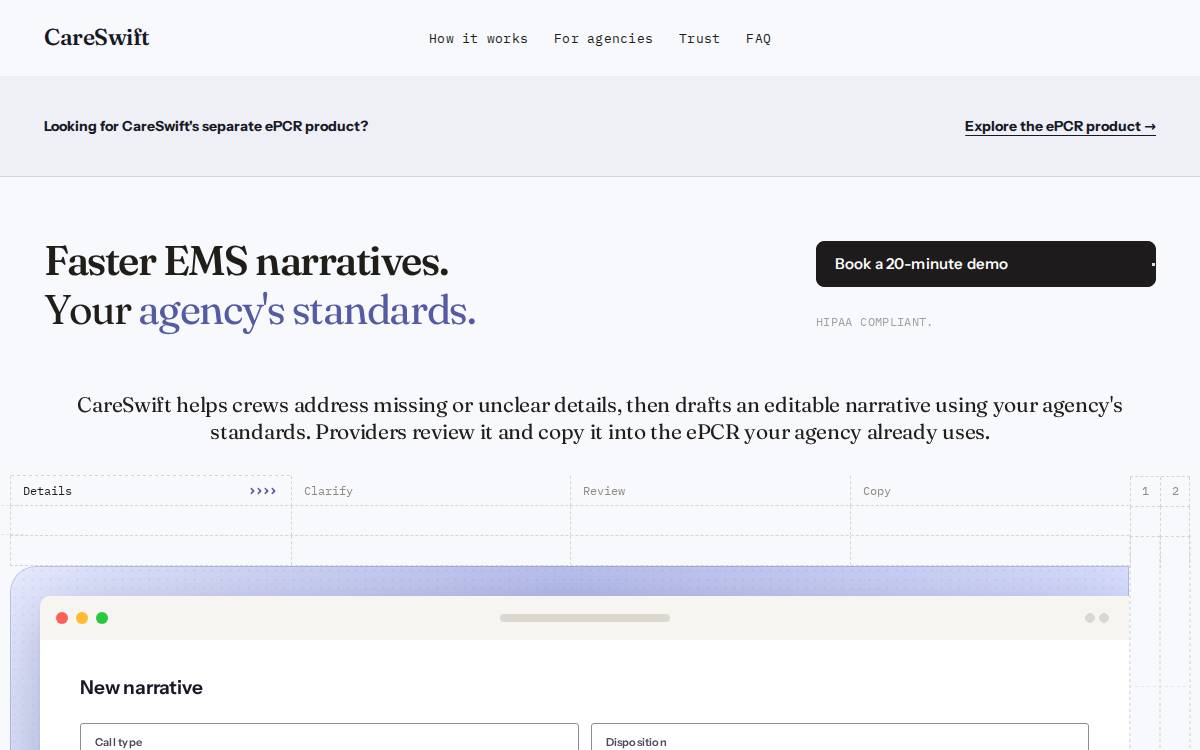
Task: Open the Trust nav link
Action: point(699,39)
